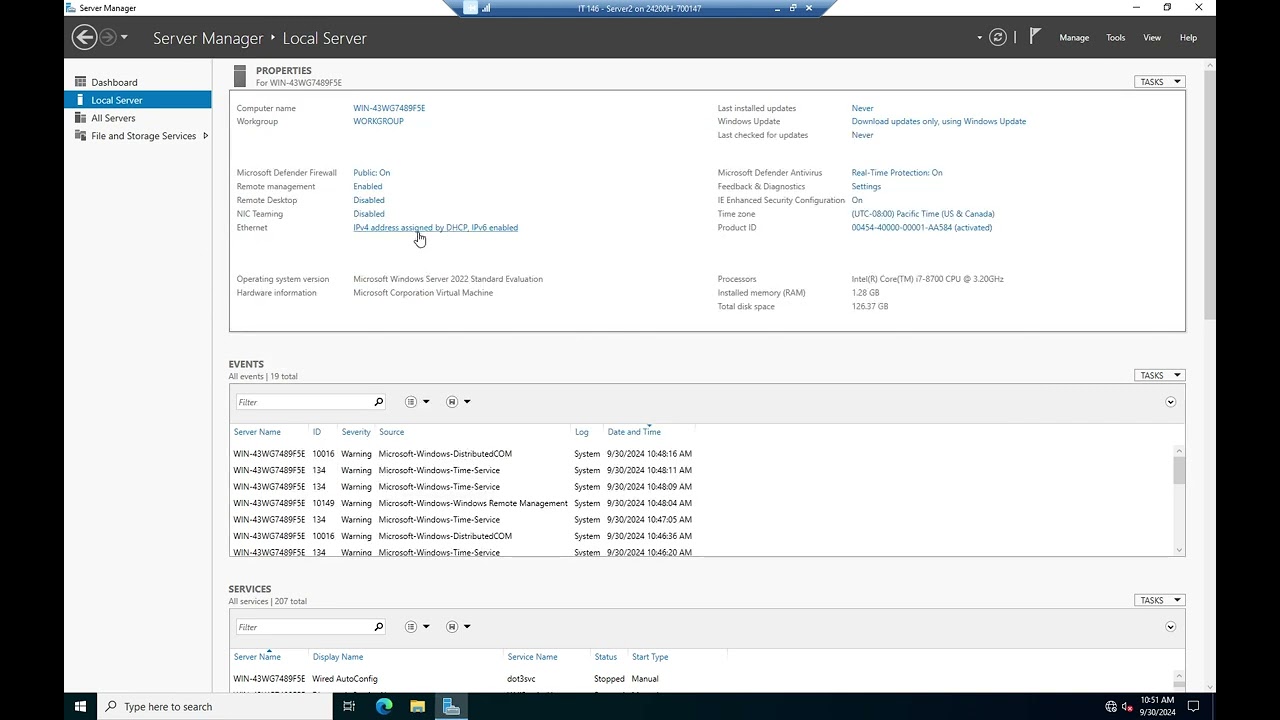The width and height of the screenshot is (1280, 720).
Task: Open the Properties TASKS dropdown
Action: (1160, 82)
